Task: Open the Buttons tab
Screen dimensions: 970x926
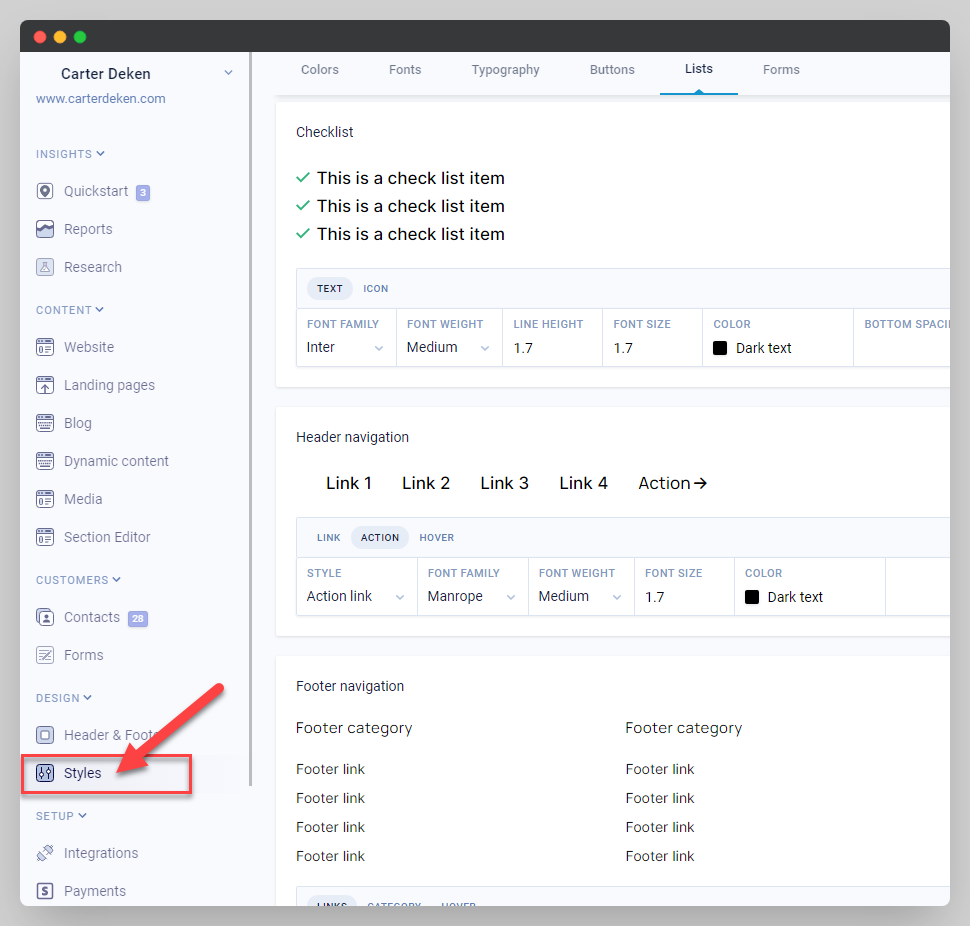Action: (612, 70)
